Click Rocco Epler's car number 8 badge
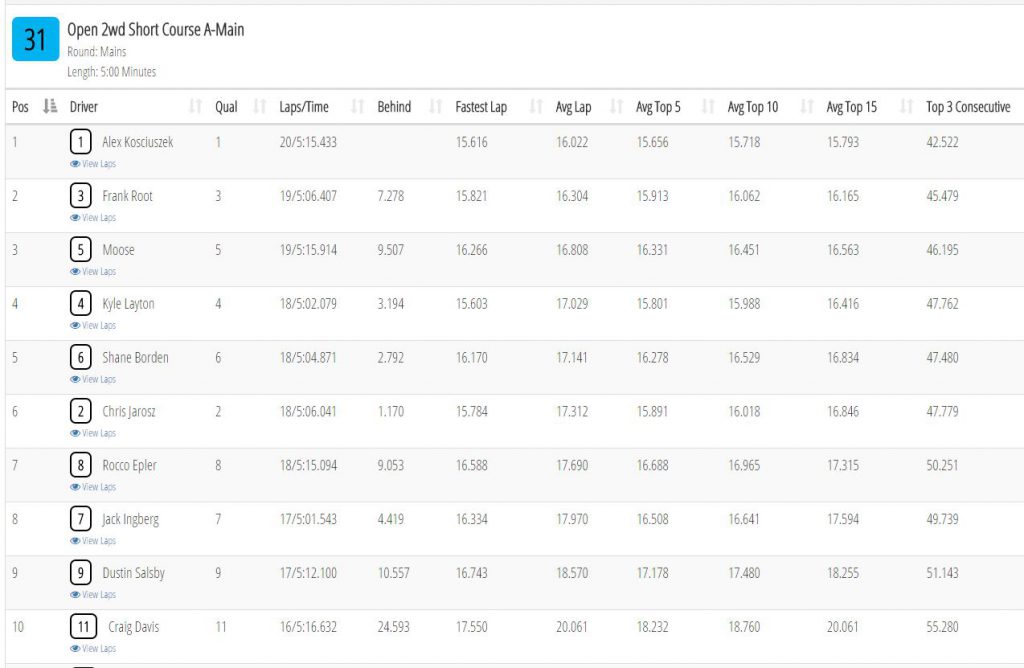 80,465
